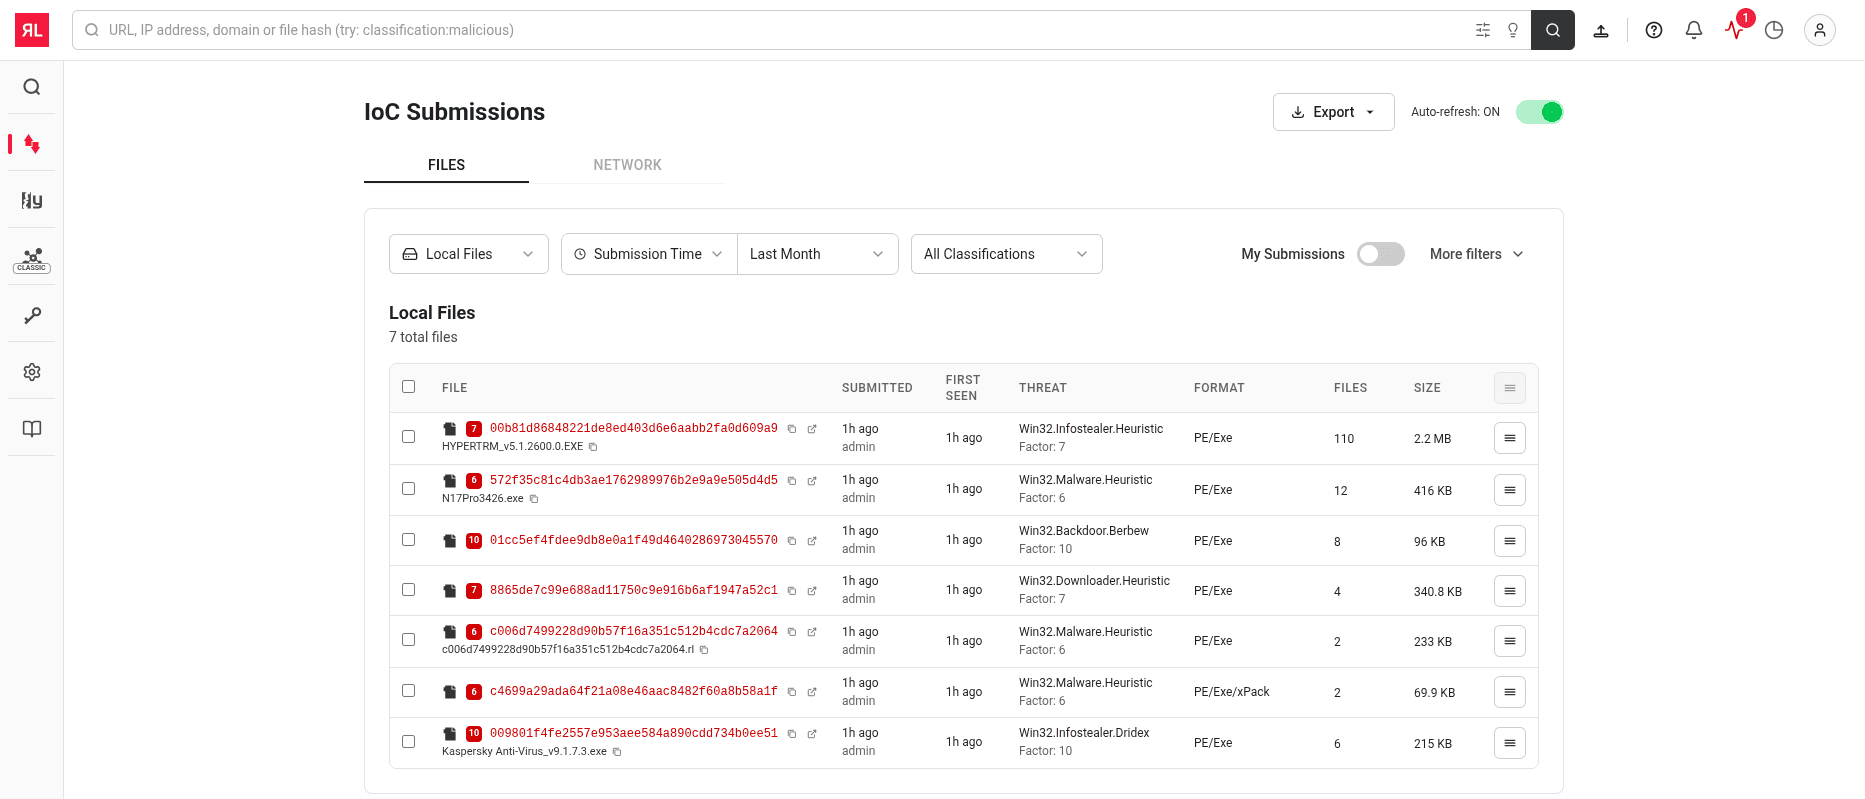Open hash link c006d7499228d90b57f16a351c512b4cdc7a2064
The image size is (1865, 799).
[x=634, y=631]
